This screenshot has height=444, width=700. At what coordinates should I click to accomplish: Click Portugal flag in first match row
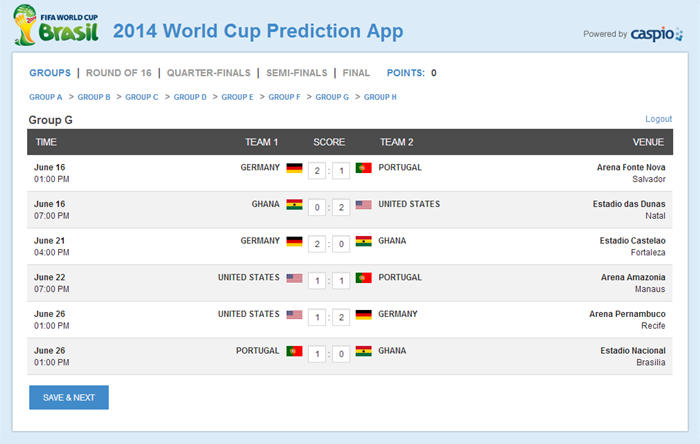[363, 168]
